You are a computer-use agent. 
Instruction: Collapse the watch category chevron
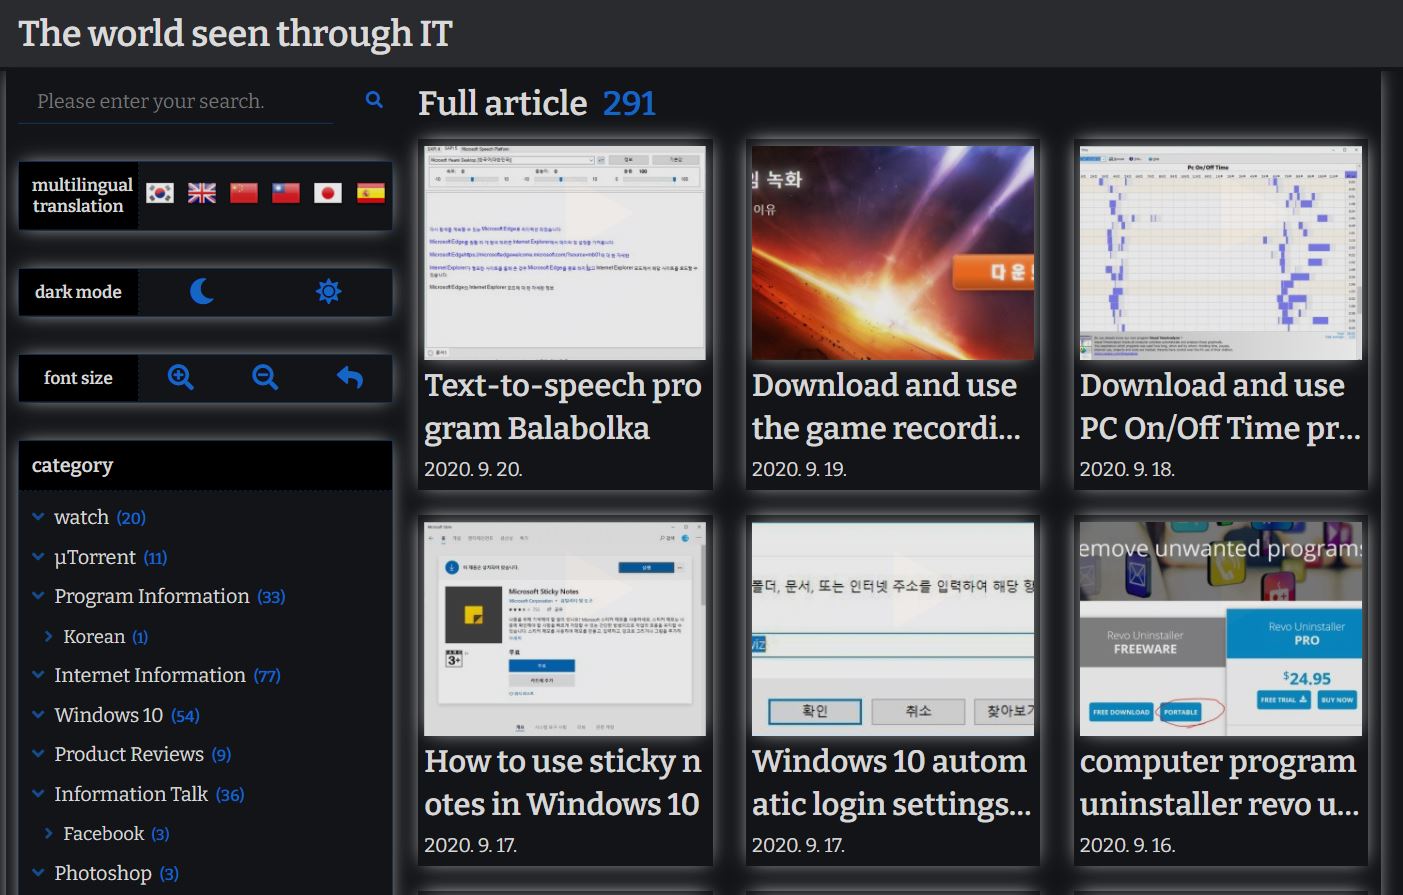tap(38, 517)
